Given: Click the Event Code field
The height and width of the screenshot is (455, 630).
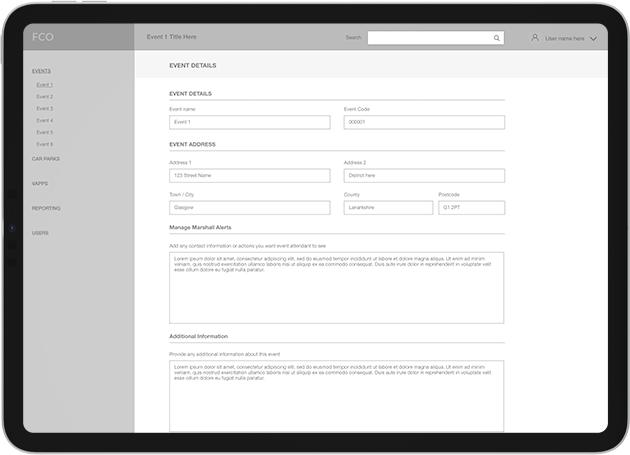Looking at the screenshot, I should [x=423, y=122].
